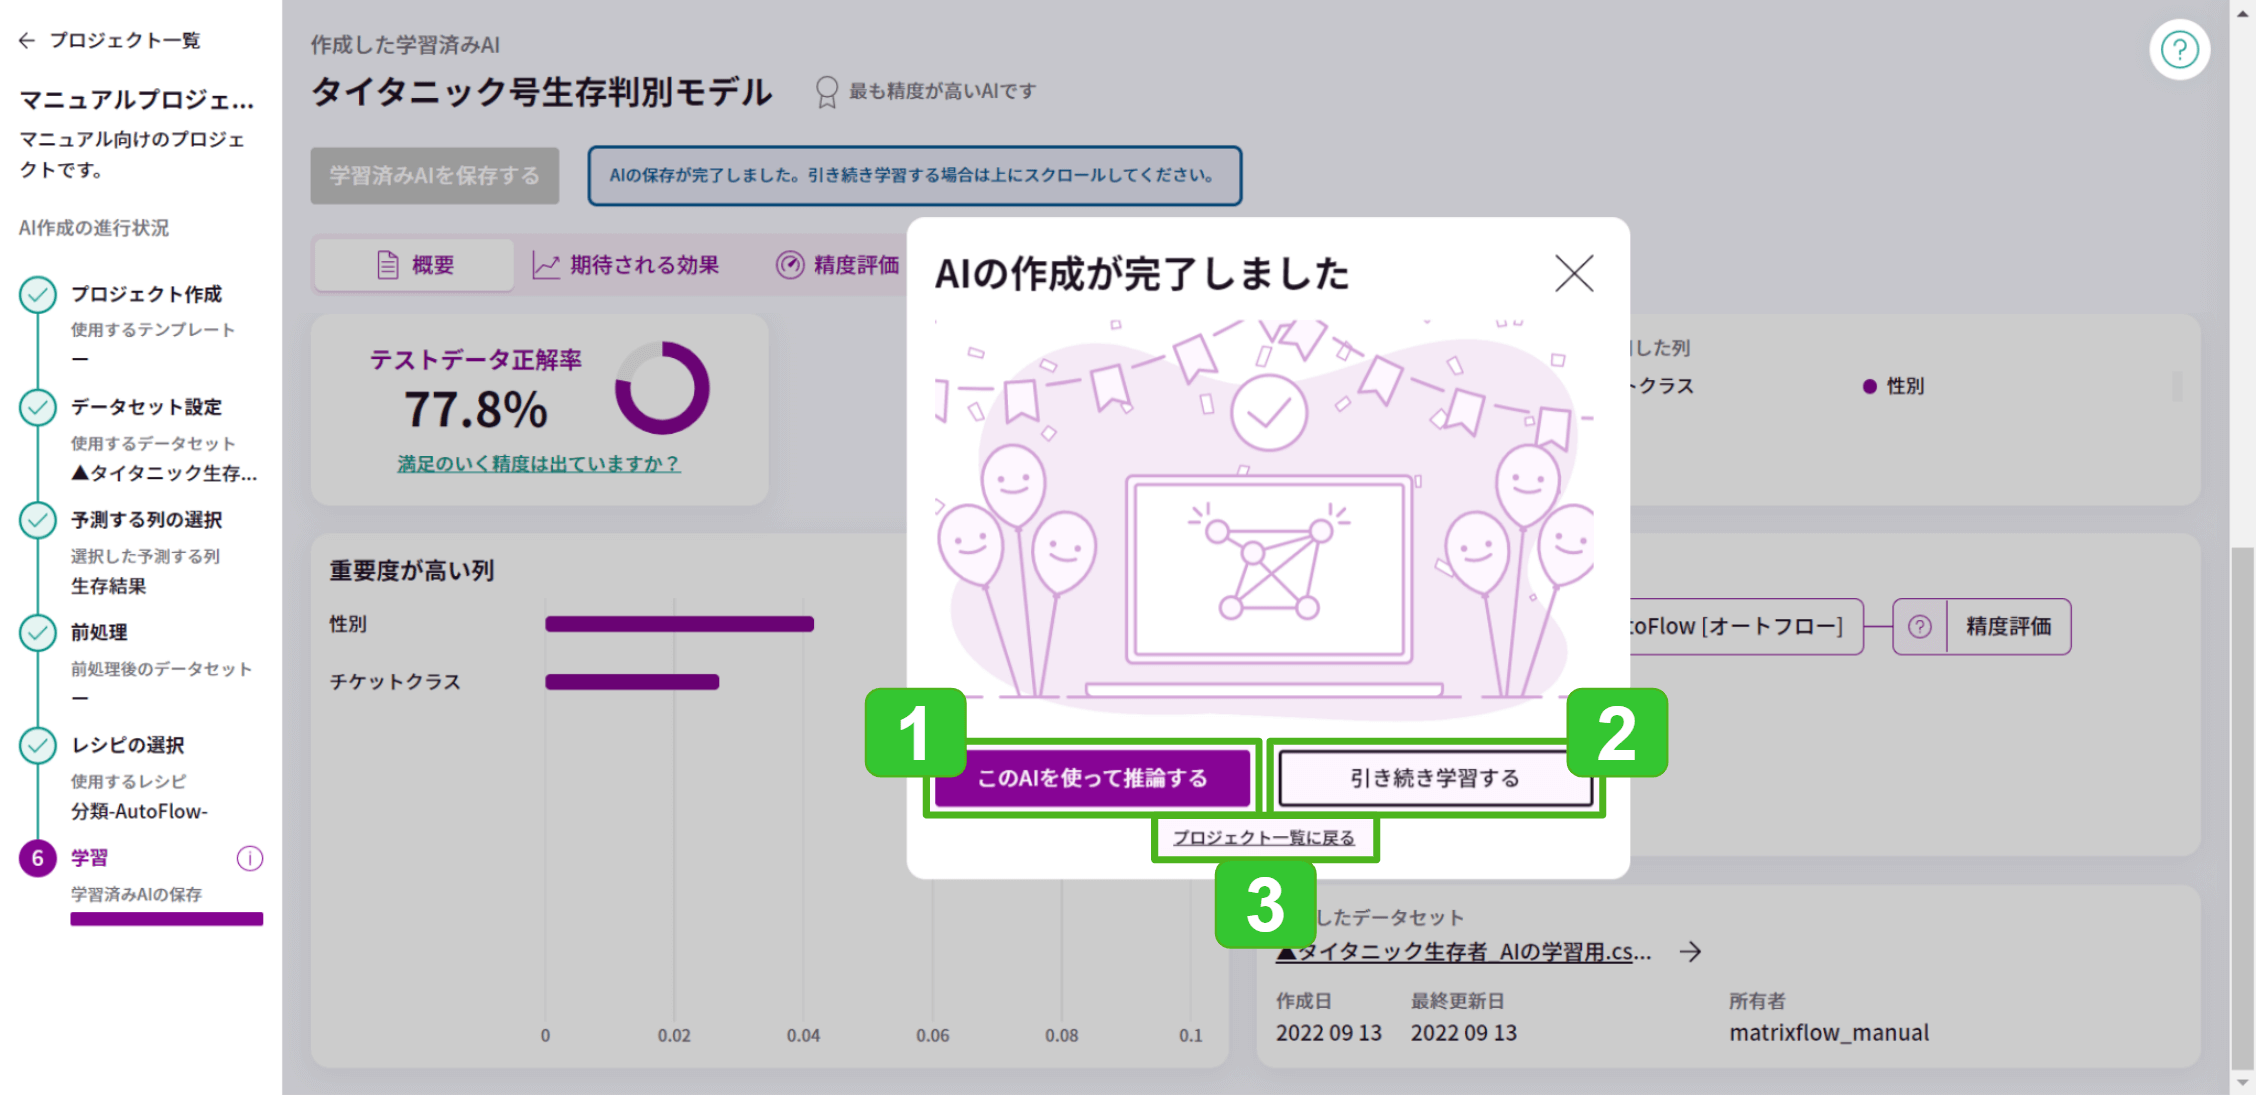The height and width of the screenshot is (1095, 2256).
Task: Click the award ribbon icon near title
Action: 826,92
